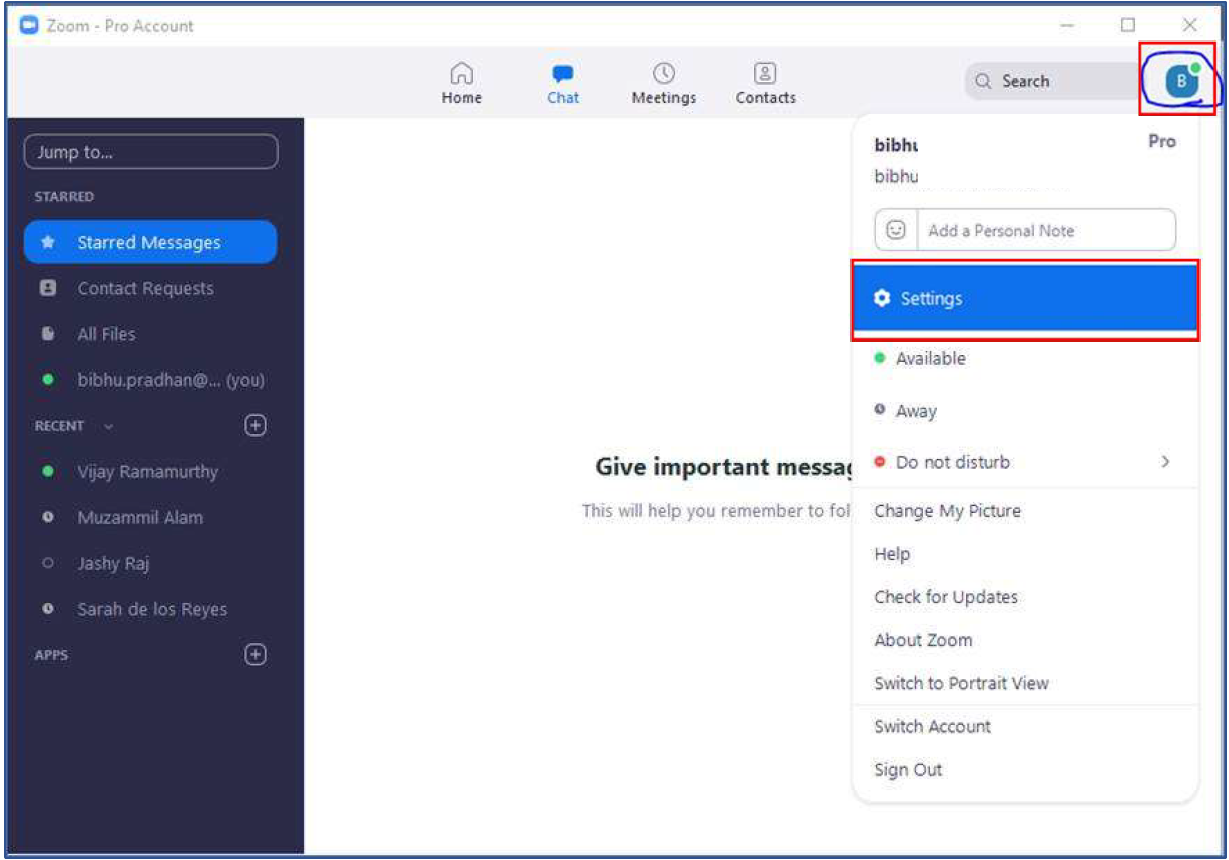The height and width of the screenshot is (860, 1229).
Task: Click Sign Out
Action: click(x=908, y=770)
